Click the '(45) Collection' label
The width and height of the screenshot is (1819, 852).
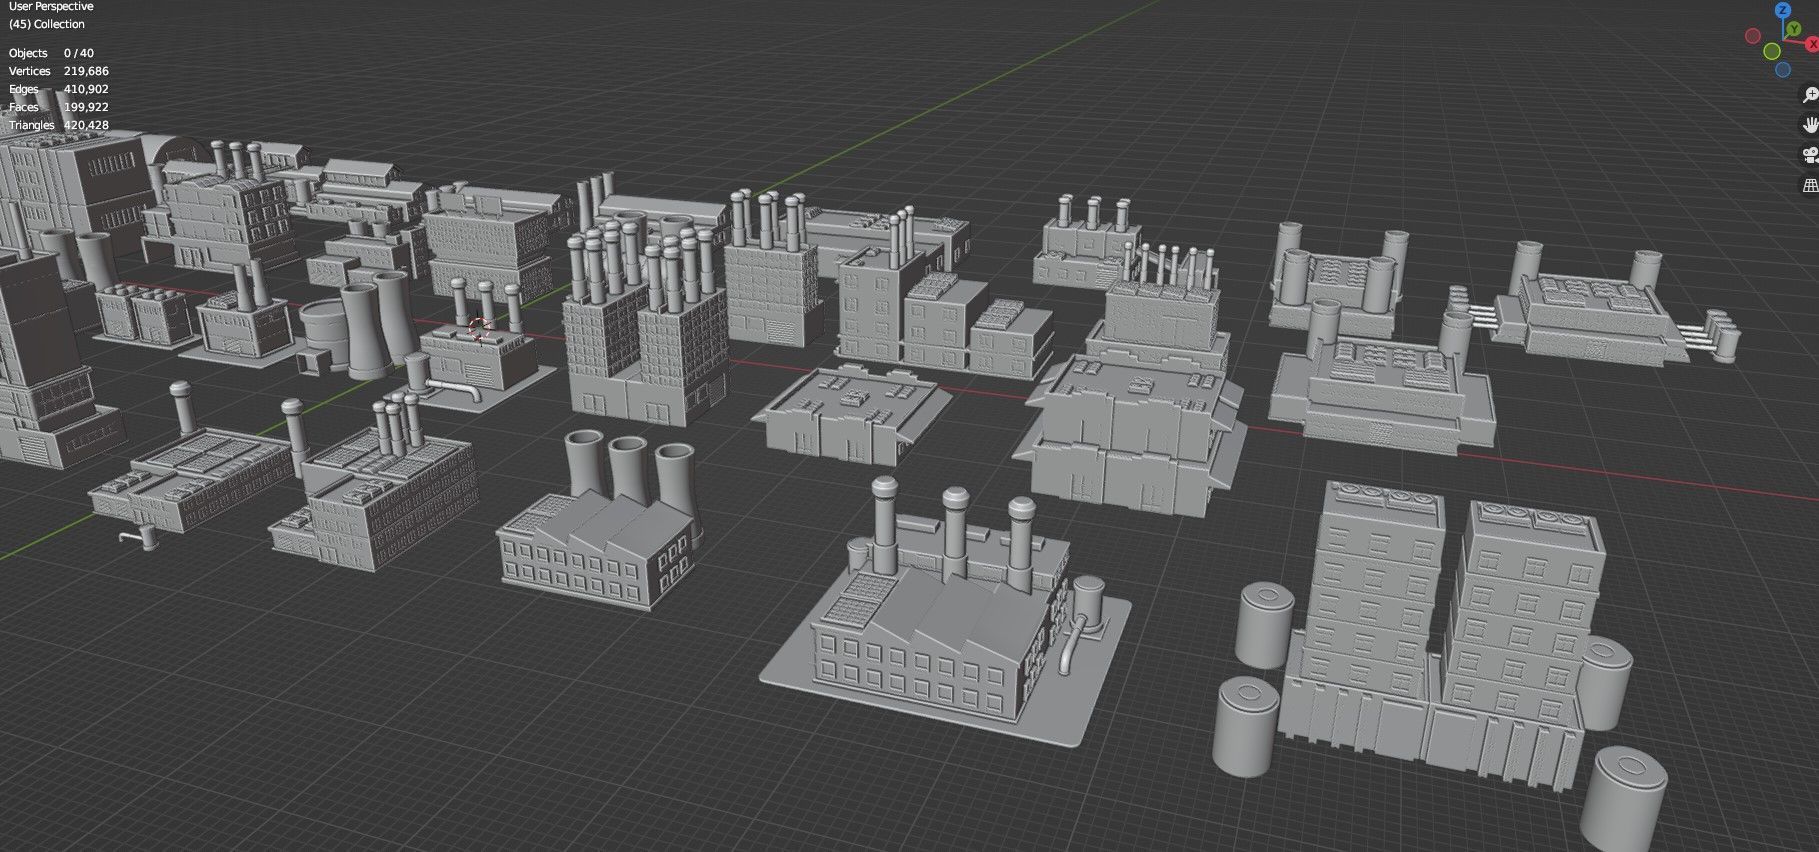coord(47,24)
